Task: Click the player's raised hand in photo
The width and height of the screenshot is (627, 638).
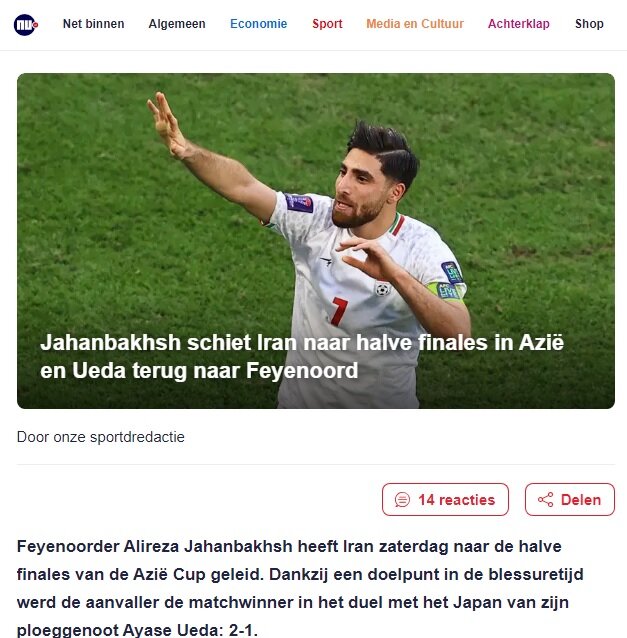Action: 167,125
